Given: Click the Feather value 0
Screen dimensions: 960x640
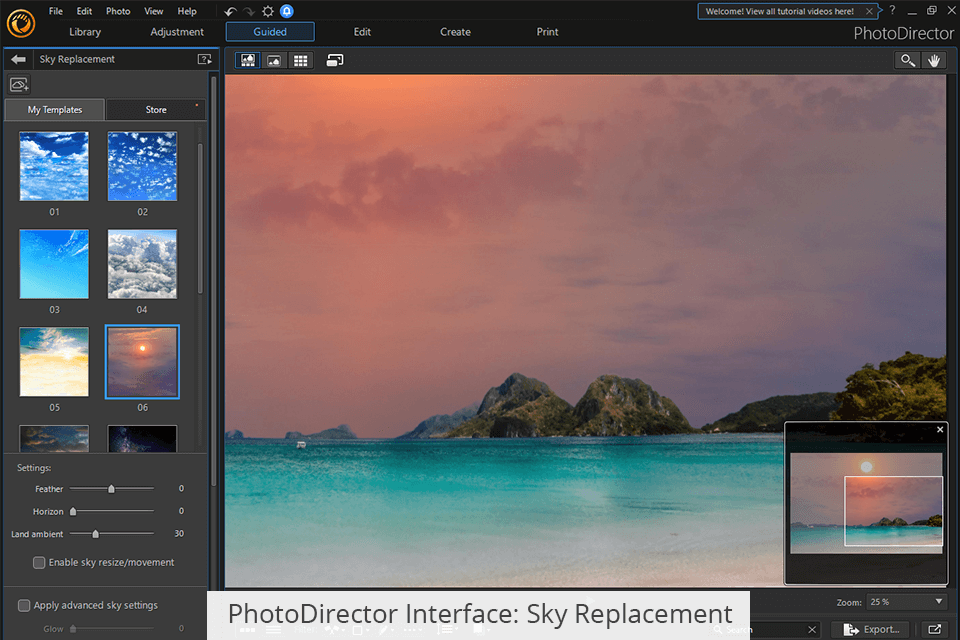Looking at the screenshot, I should [181, 488].
